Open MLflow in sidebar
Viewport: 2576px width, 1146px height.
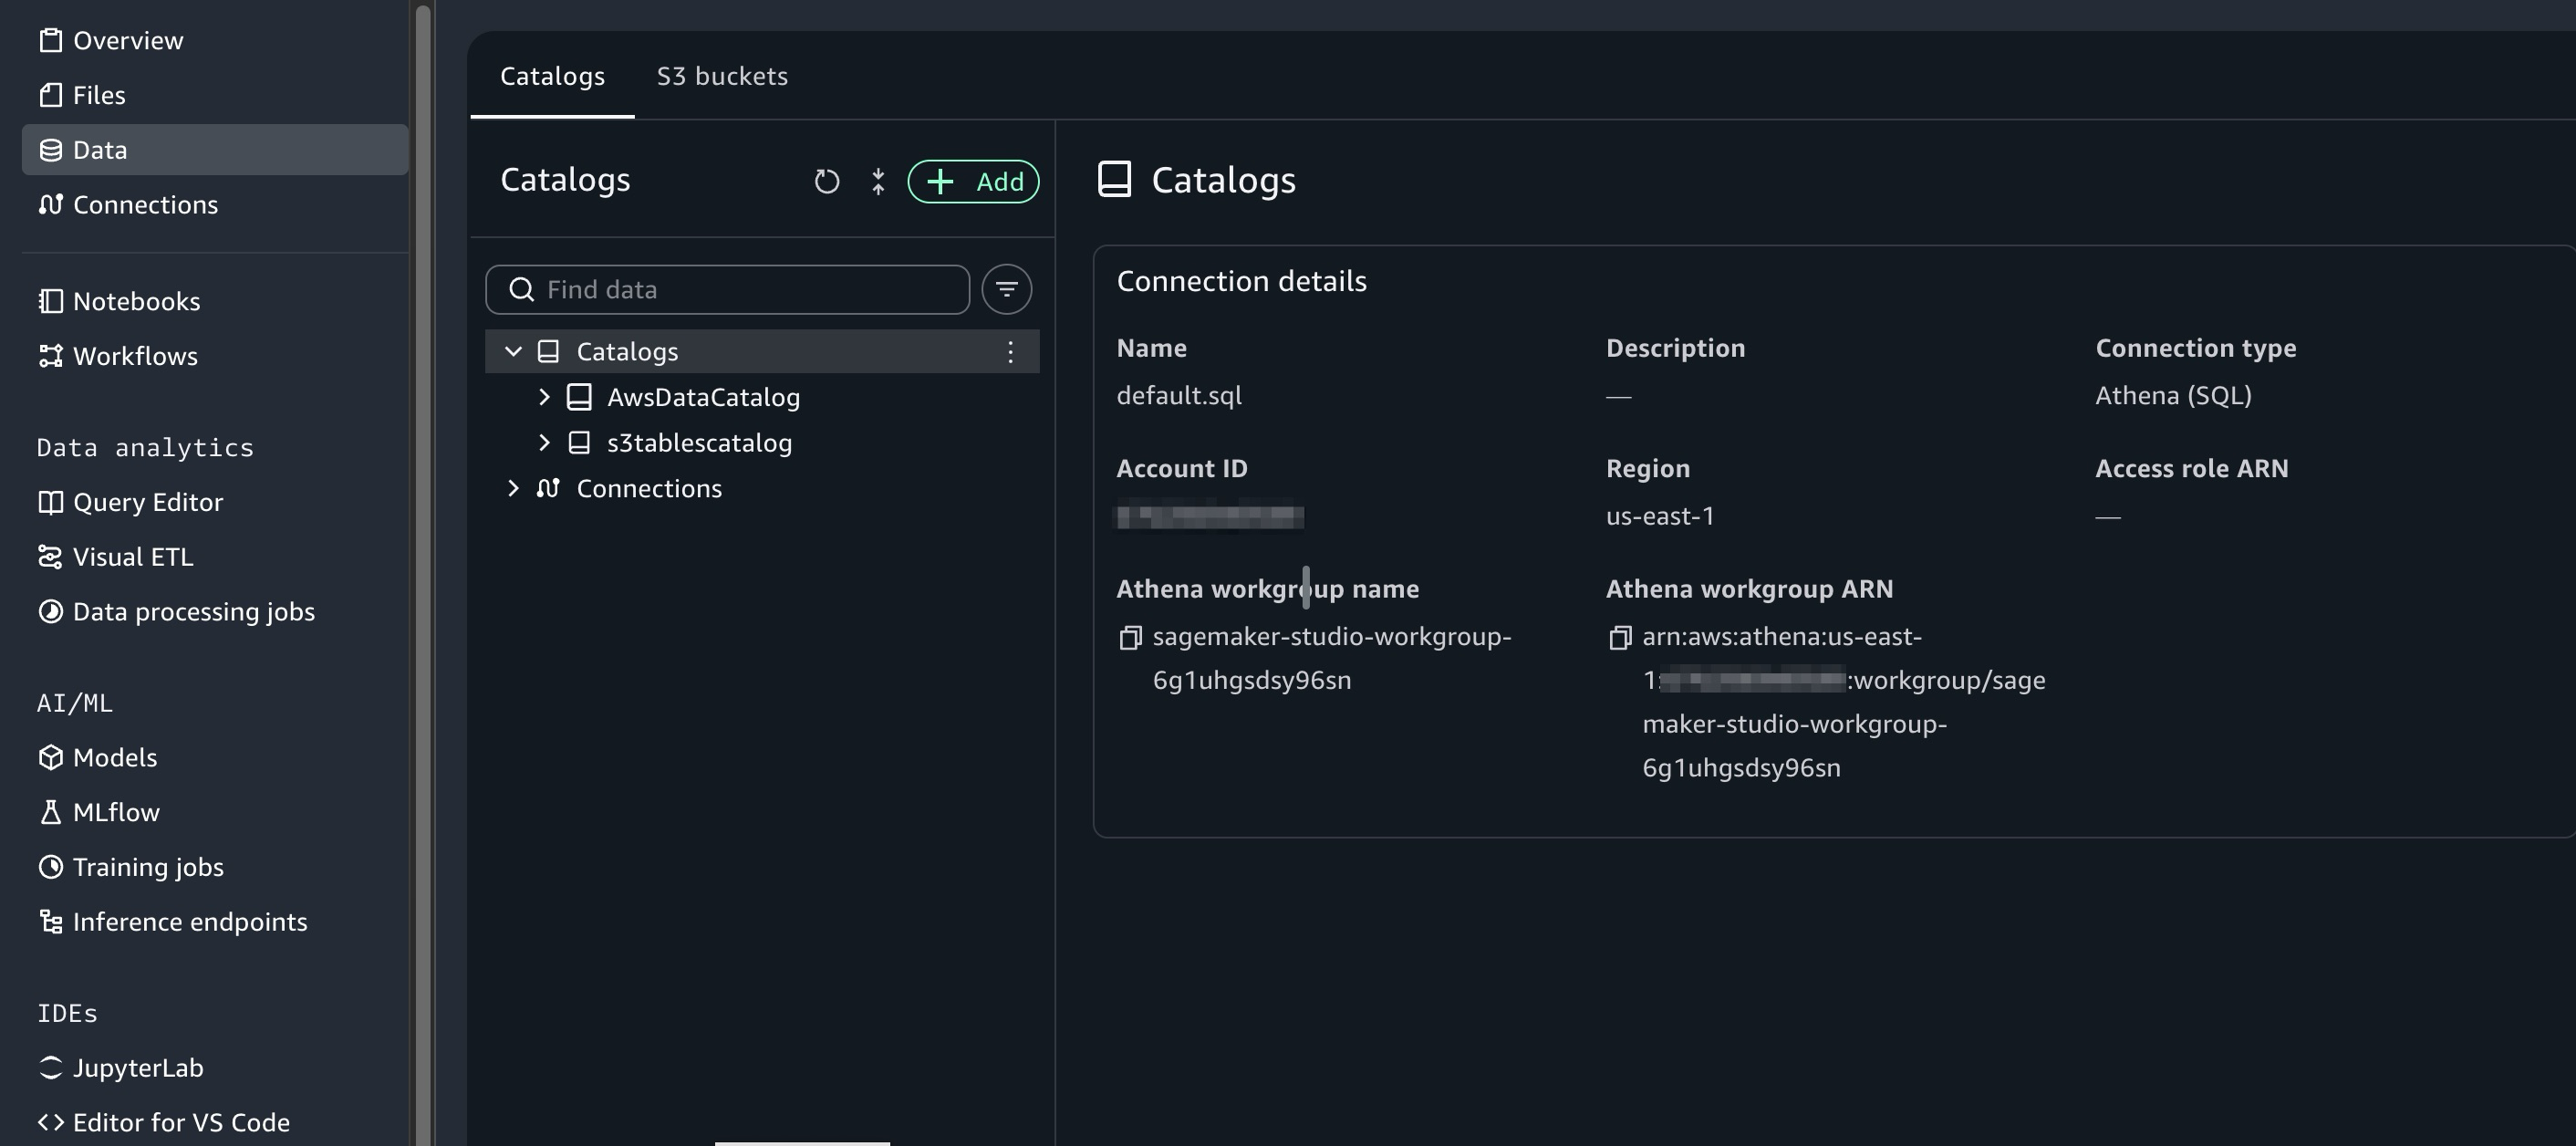tap(115, 812)
